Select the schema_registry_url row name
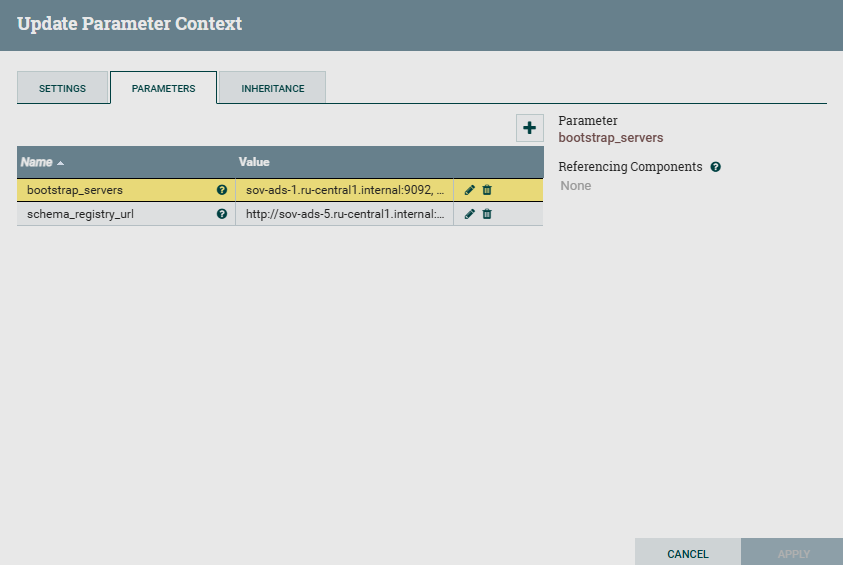 [80, 214]
